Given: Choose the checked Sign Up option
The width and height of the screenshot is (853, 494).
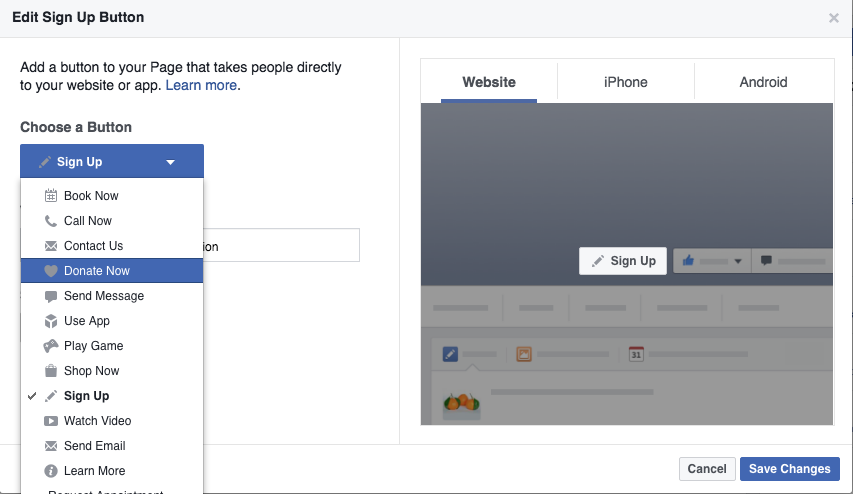Looking at the screenshot, I should (112, 396).
